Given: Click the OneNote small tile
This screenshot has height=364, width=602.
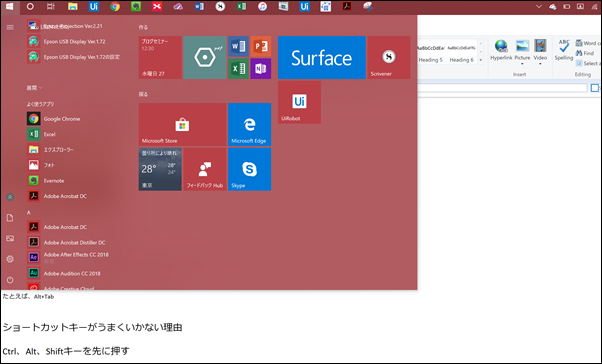Looking at the screenshot, I should [x=261, y=69].
